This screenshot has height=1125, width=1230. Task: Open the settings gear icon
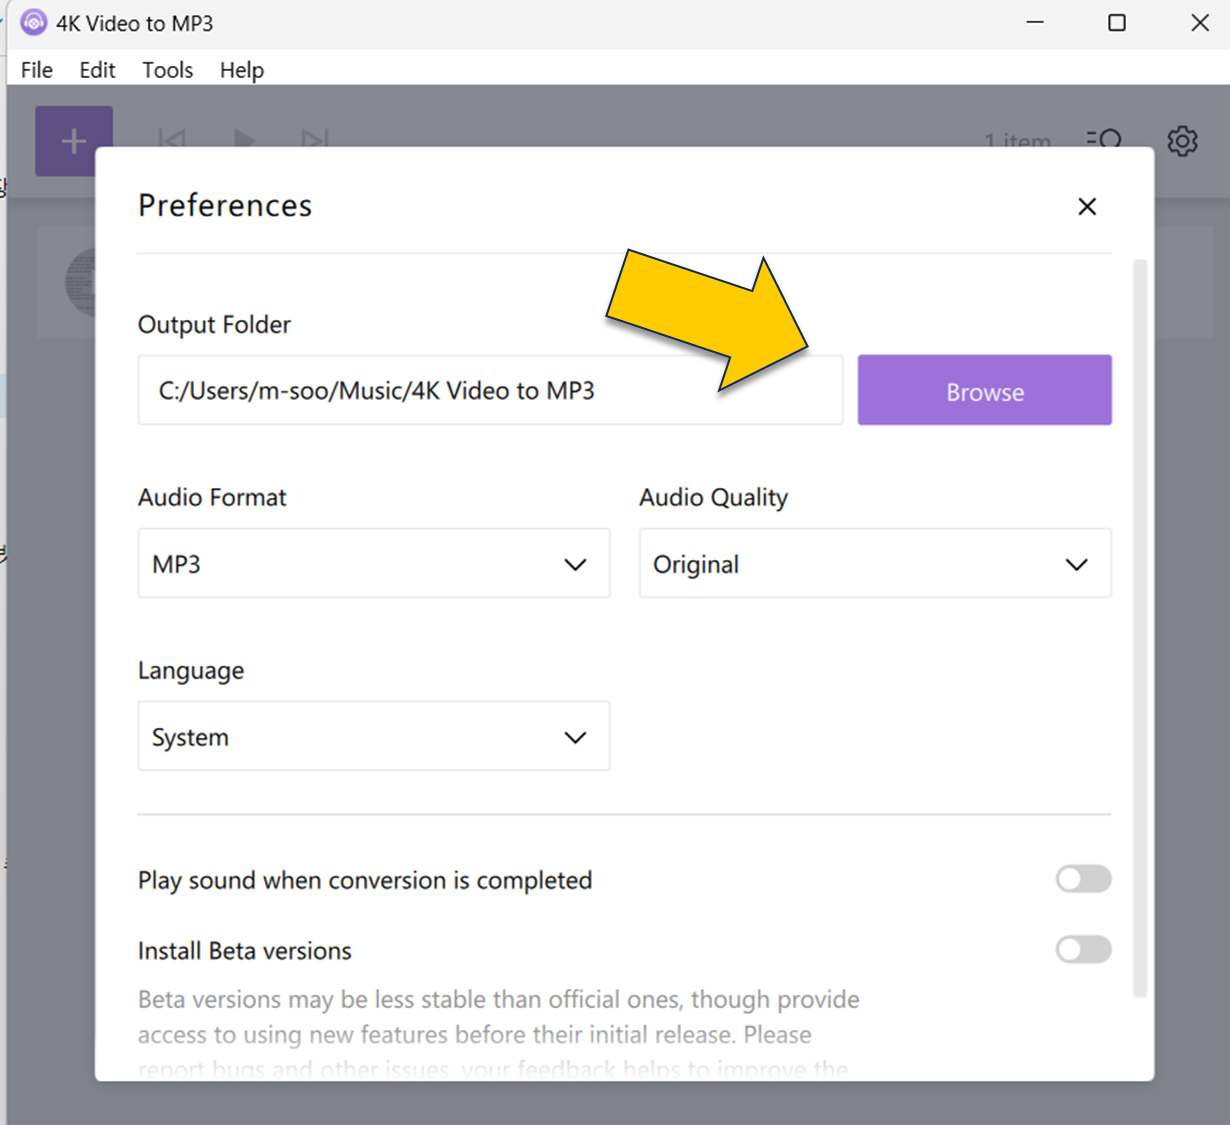(1182, 141)
